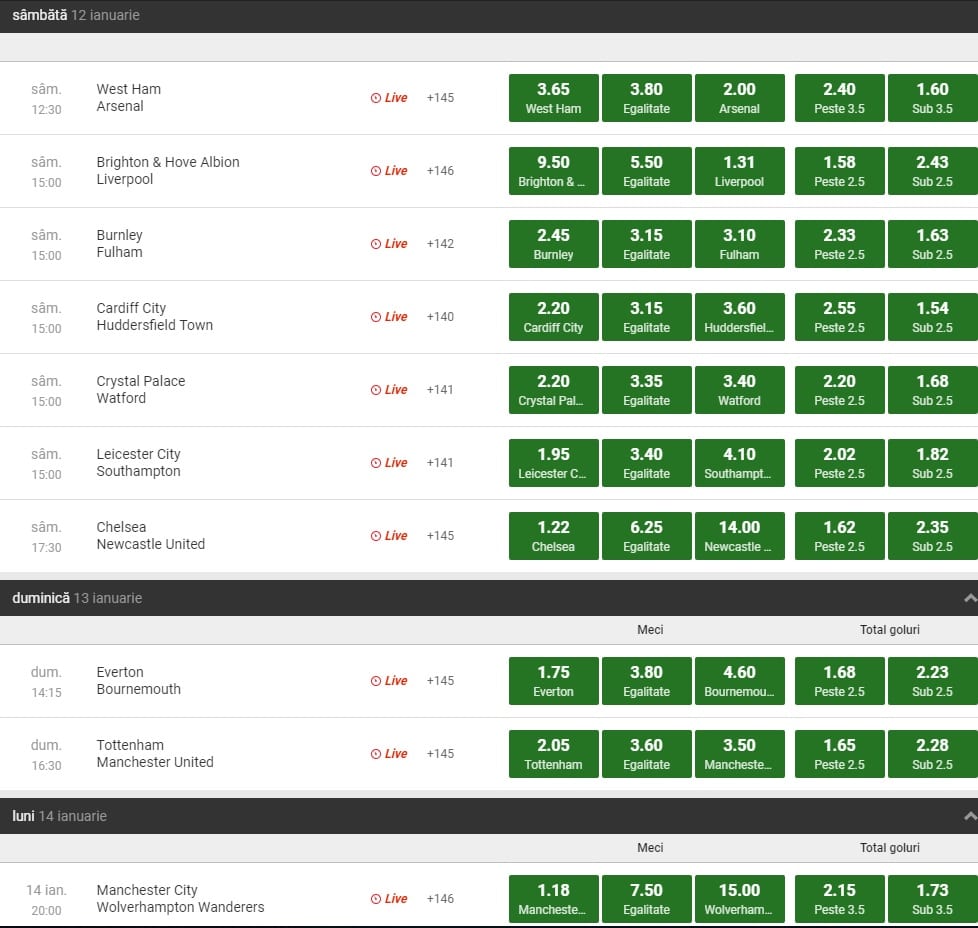
Task: Select Egalitate 3.80 for West Ham vs Arsenal
Action: coord(647,98)
